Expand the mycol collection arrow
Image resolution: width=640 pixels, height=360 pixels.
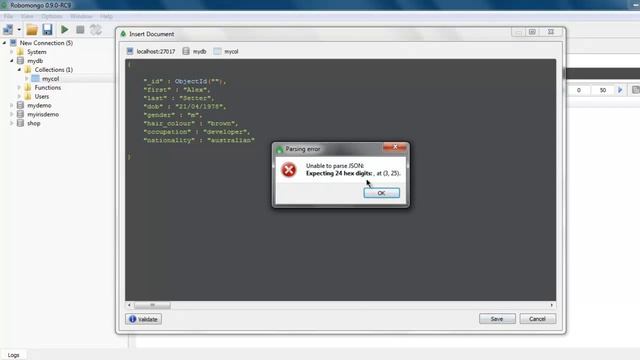(x=27, y=78)
